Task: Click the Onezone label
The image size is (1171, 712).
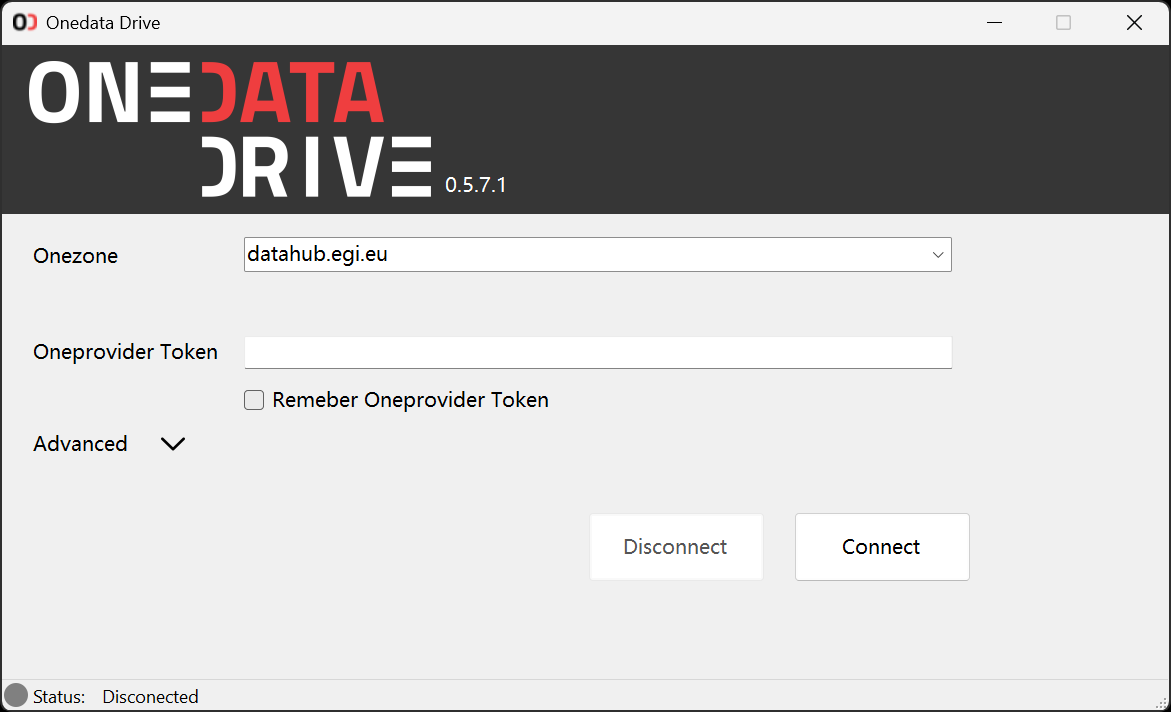Action: (x=75, y=256)
